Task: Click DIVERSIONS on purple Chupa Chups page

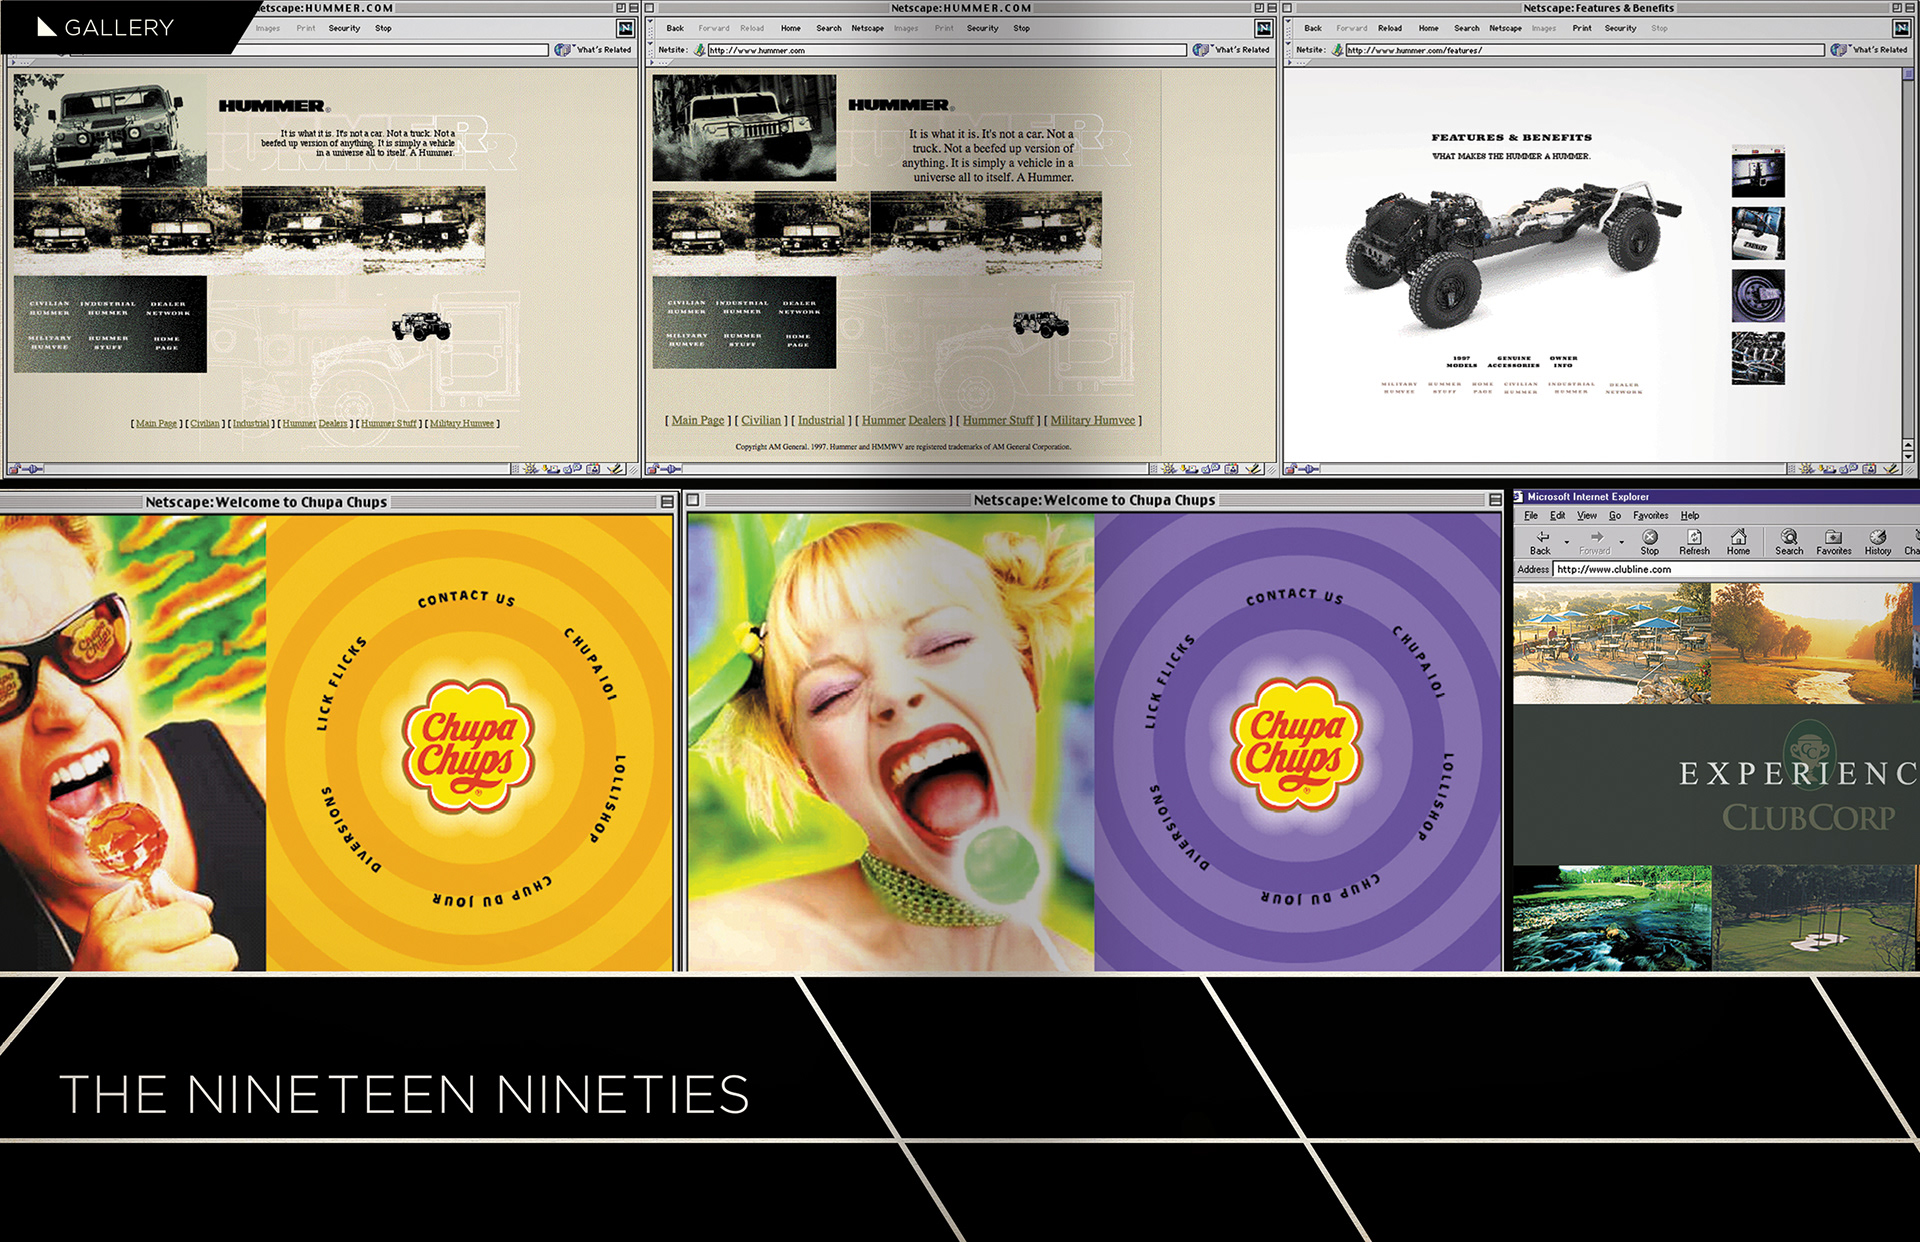Action: (1179, 828)
